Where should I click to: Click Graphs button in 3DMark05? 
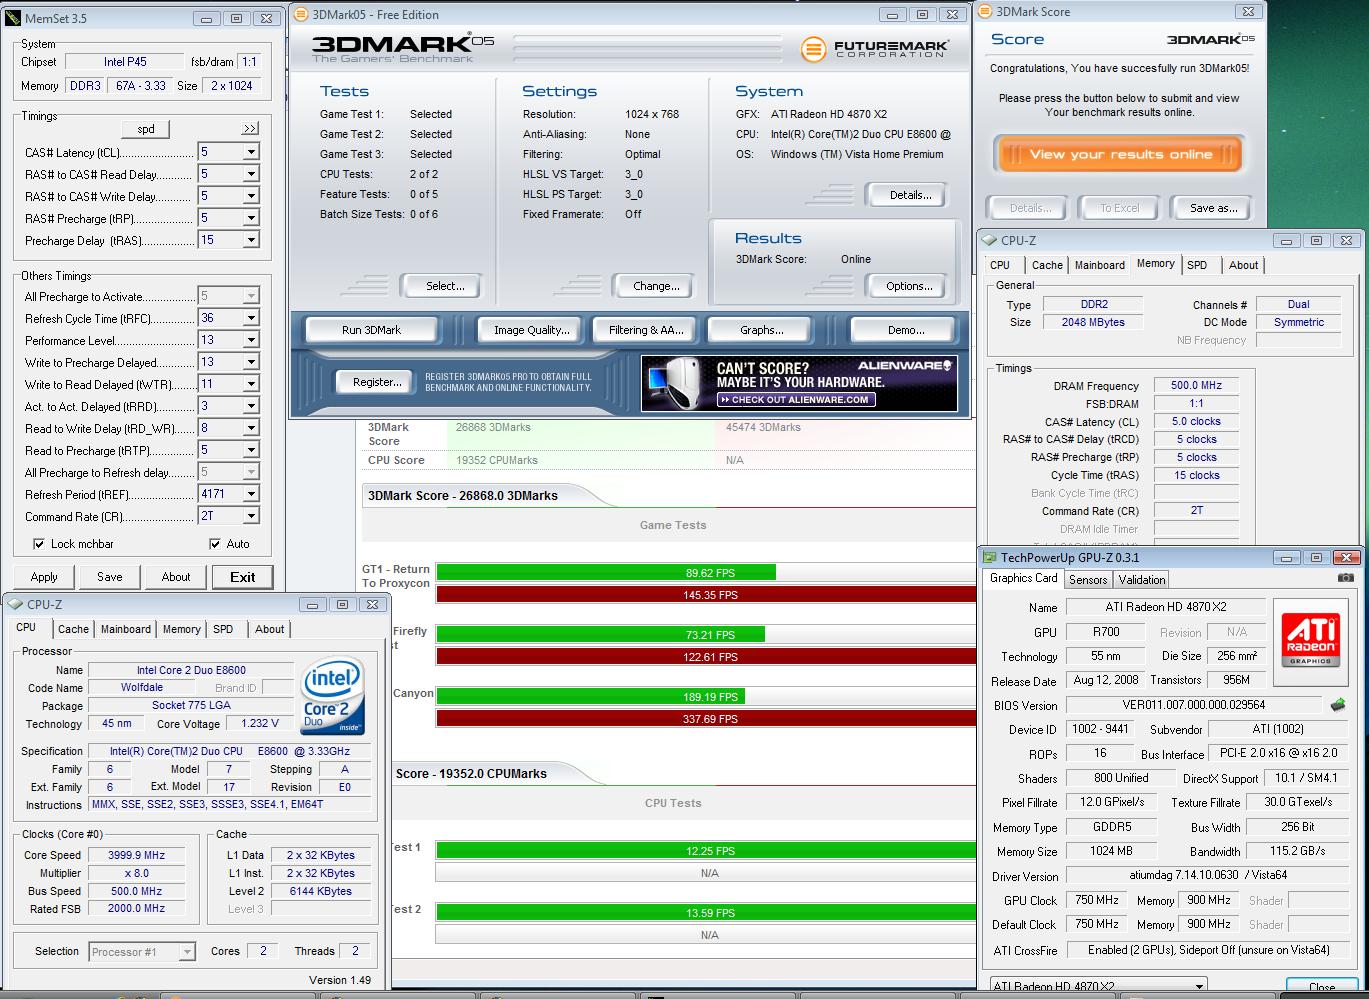761,330
